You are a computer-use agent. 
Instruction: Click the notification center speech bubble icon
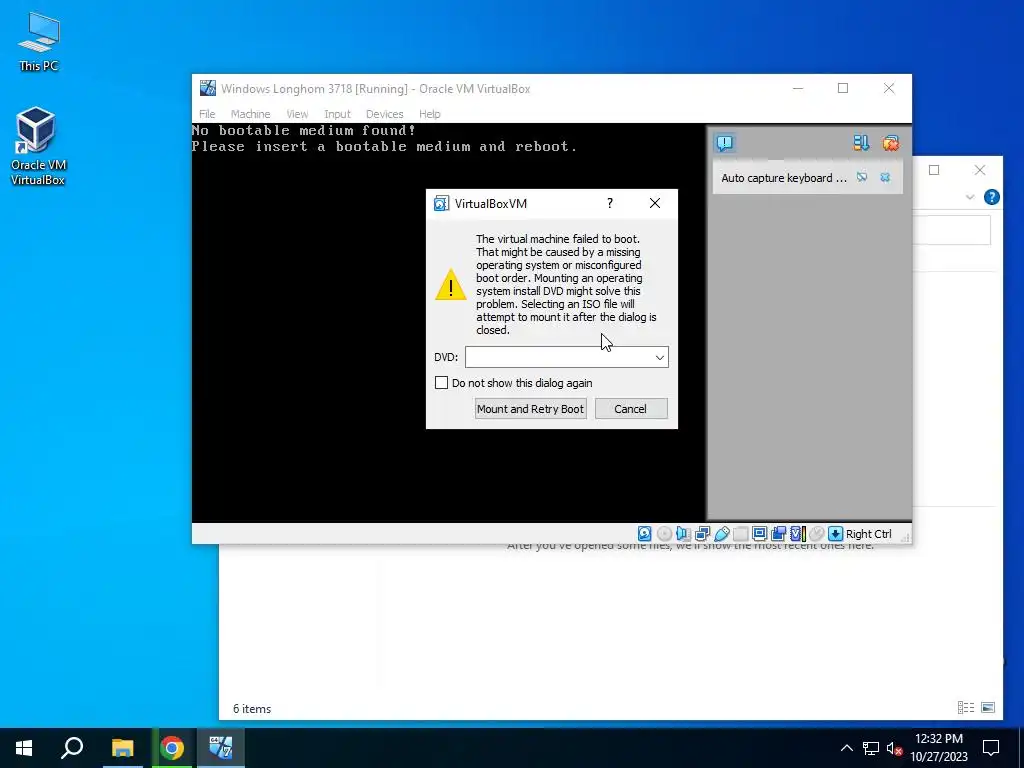725,142
